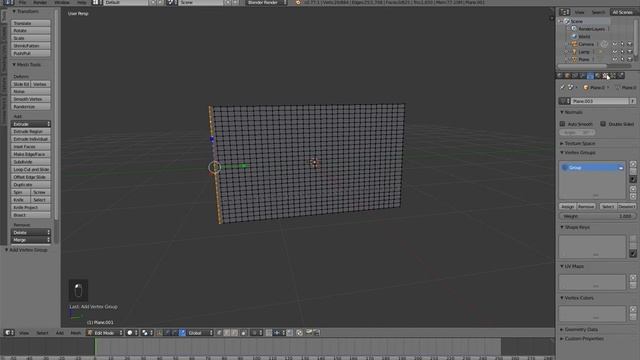This screenshot has height=360, width=640.
Task: Open the Help menu
Action: [82, 2]
